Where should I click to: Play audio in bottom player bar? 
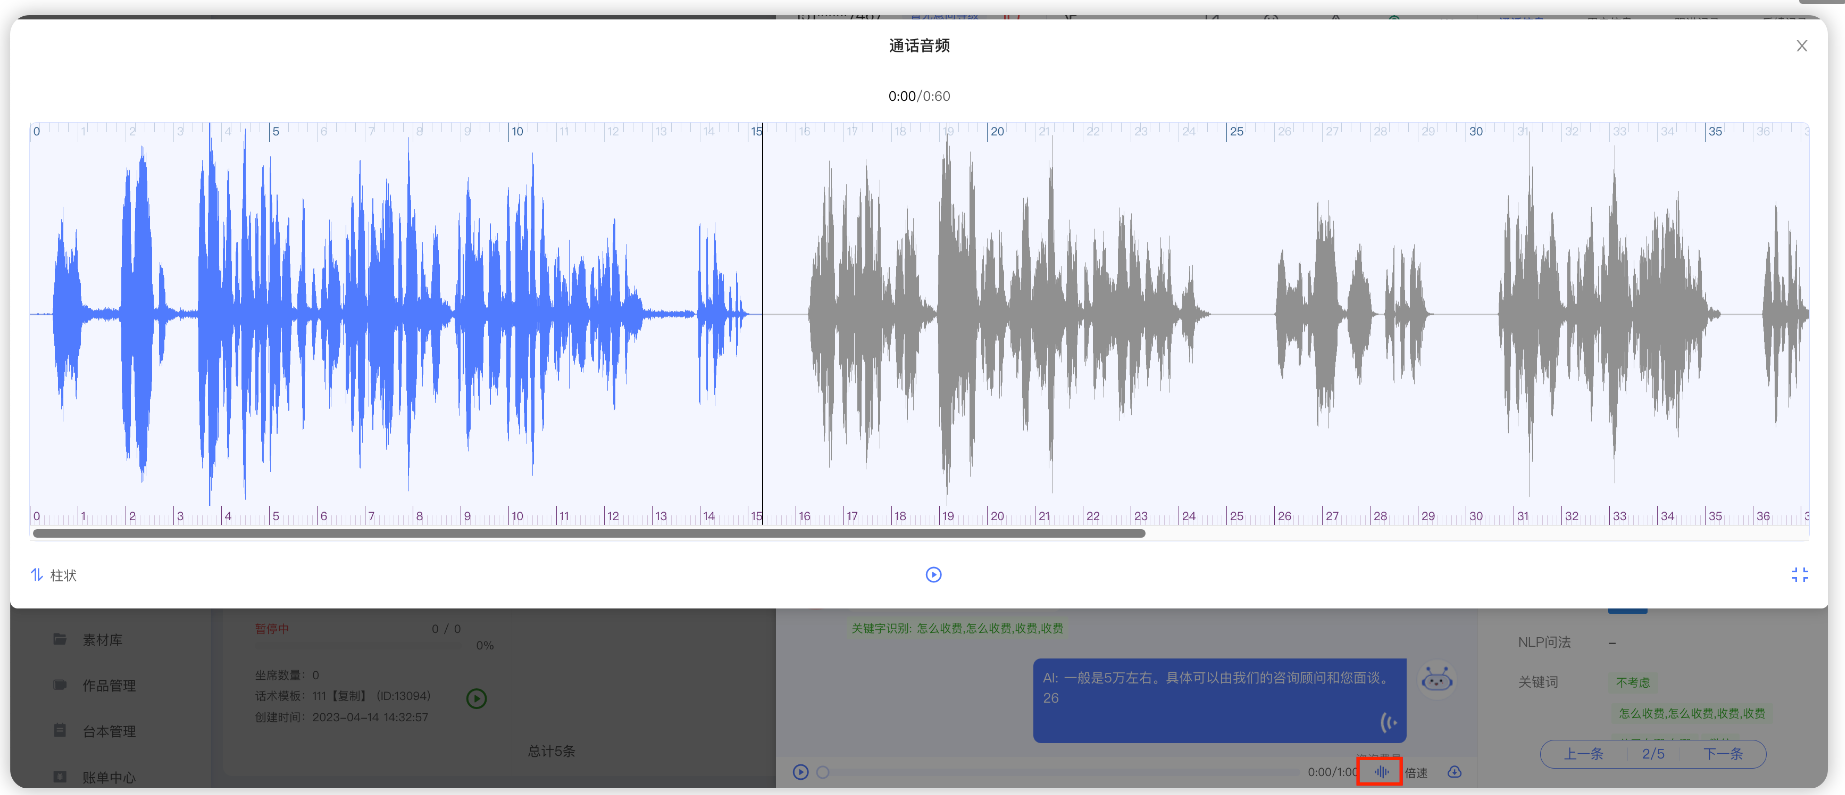(x=800, y=772)
